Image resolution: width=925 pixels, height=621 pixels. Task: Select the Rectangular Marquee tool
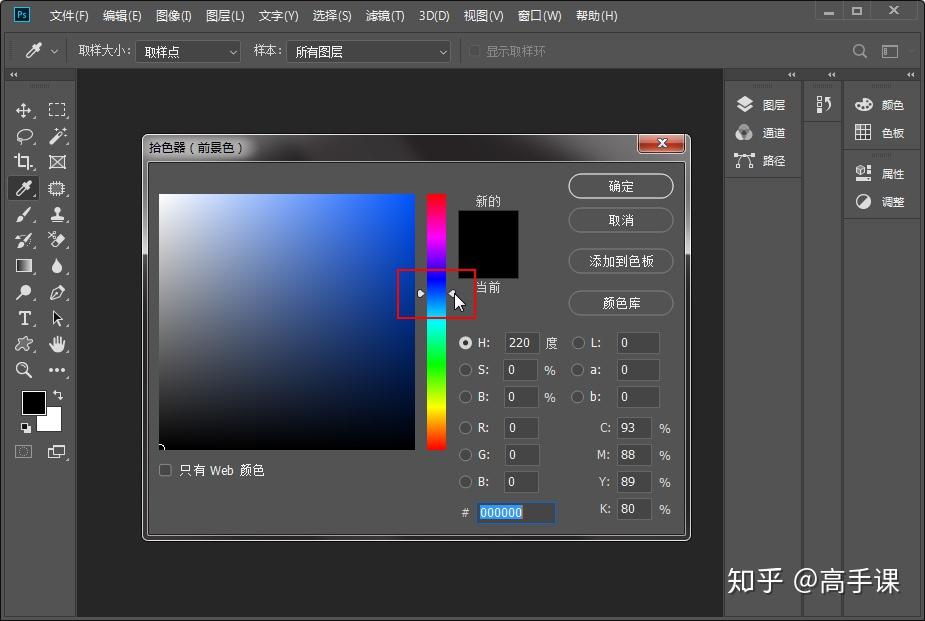click(x=57, y=110)
